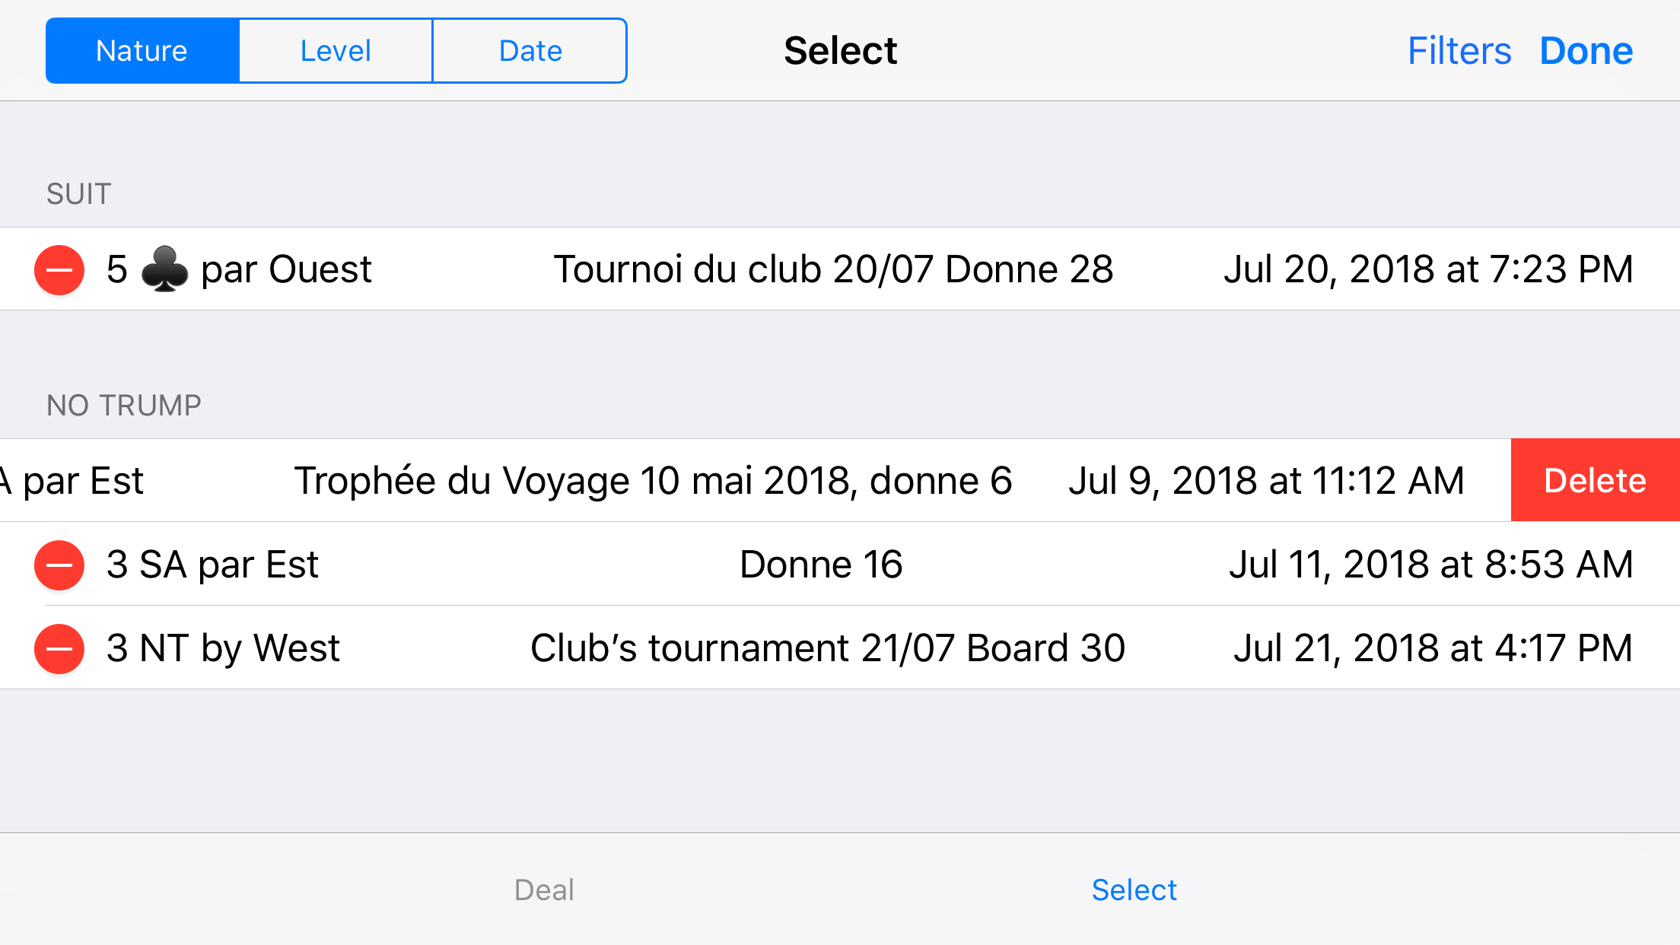
Task: Sort the list by Nature
Action: (x=142, y=51)
